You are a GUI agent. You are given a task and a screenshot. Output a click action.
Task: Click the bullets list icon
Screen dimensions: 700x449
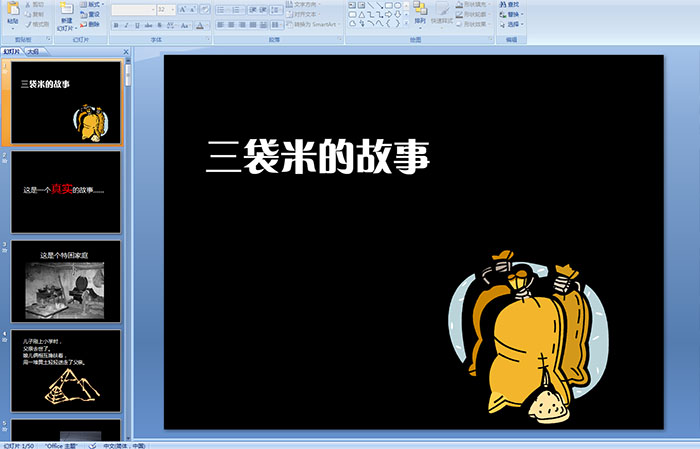223,9
